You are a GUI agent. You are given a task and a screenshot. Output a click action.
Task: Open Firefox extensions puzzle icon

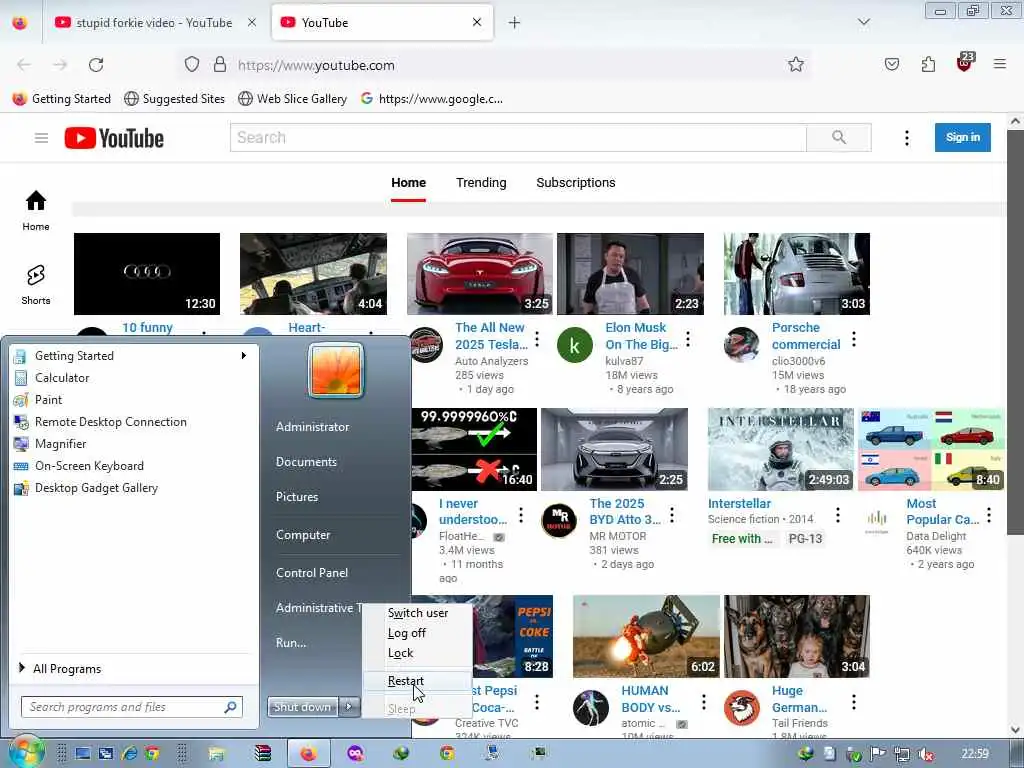928,64
